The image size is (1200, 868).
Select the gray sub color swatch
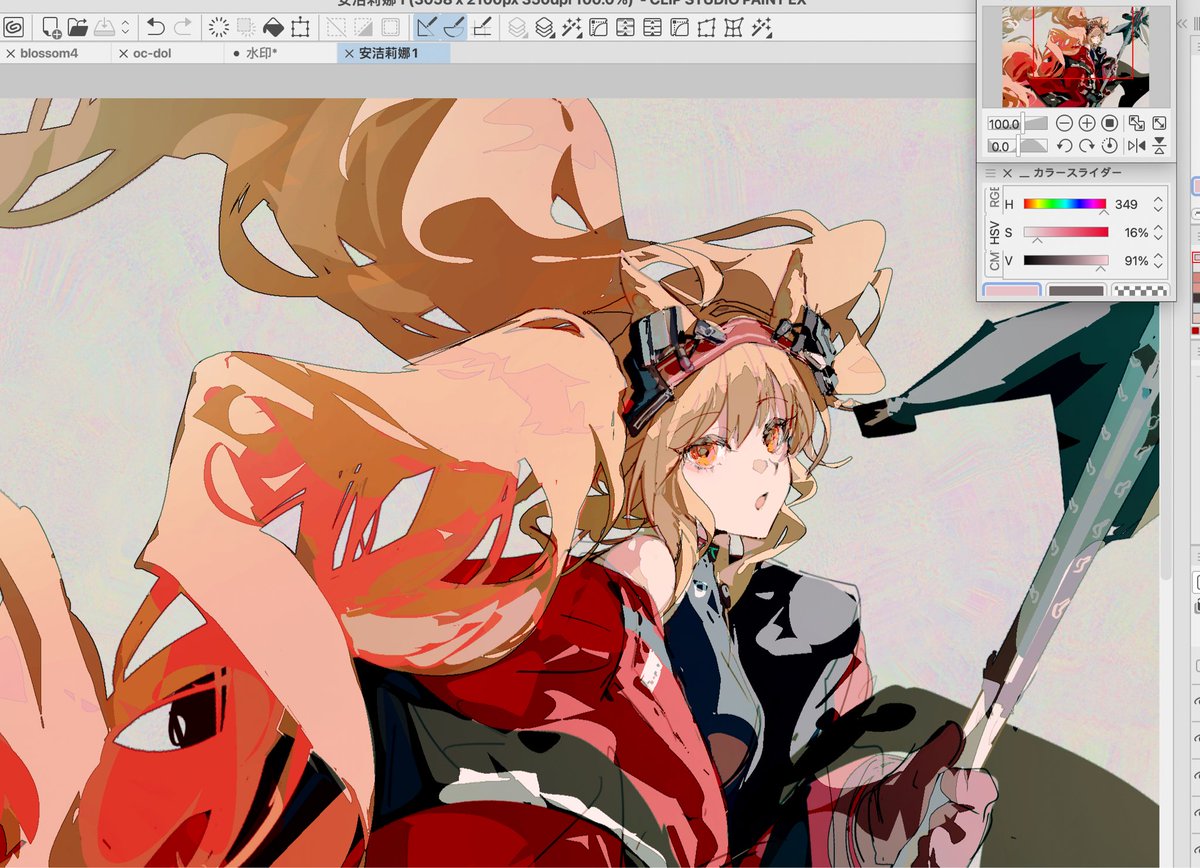(1076, 291)
